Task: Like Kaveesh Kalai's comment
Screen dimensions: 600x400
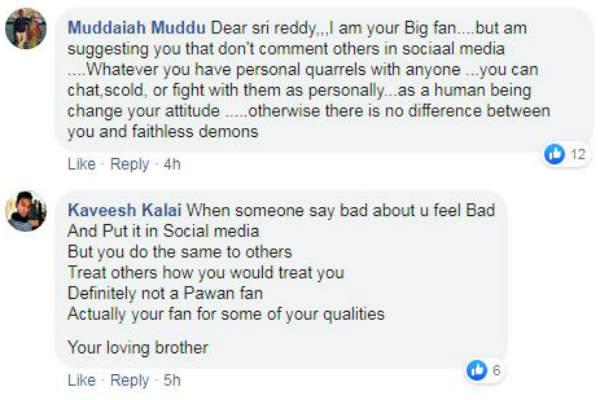Action: pyautogui.click(x=81, y=380)
